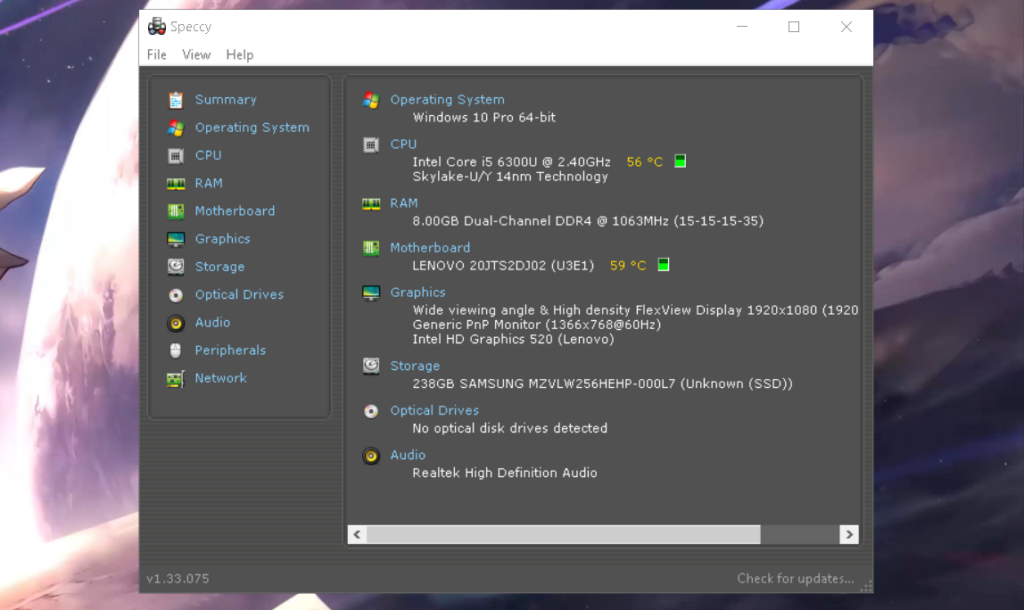This screenshot has width=1024, height=610.
Task: Open the RAM section in sidebar
Action: [208, 184]
